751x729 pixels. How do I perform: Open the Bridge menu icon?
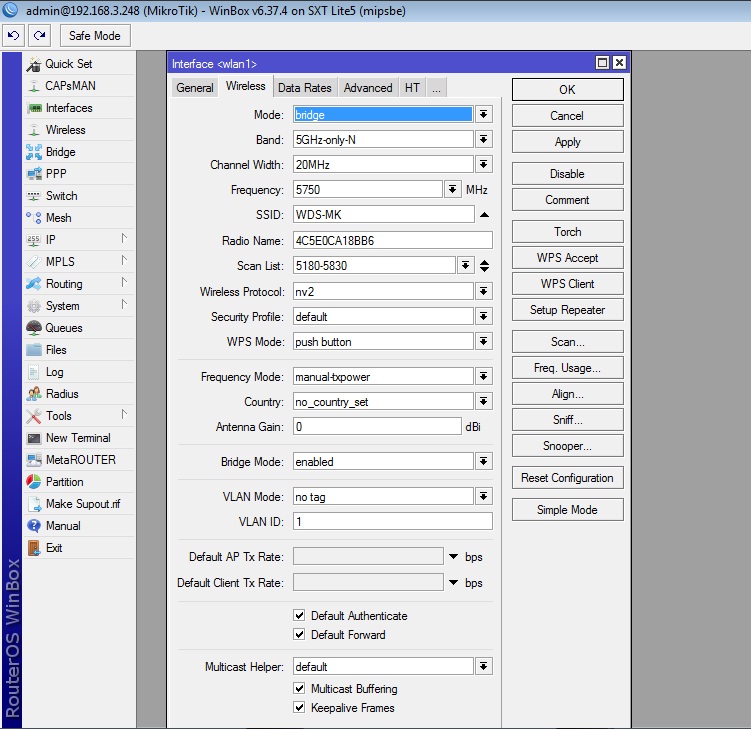(x=34, y=152)
